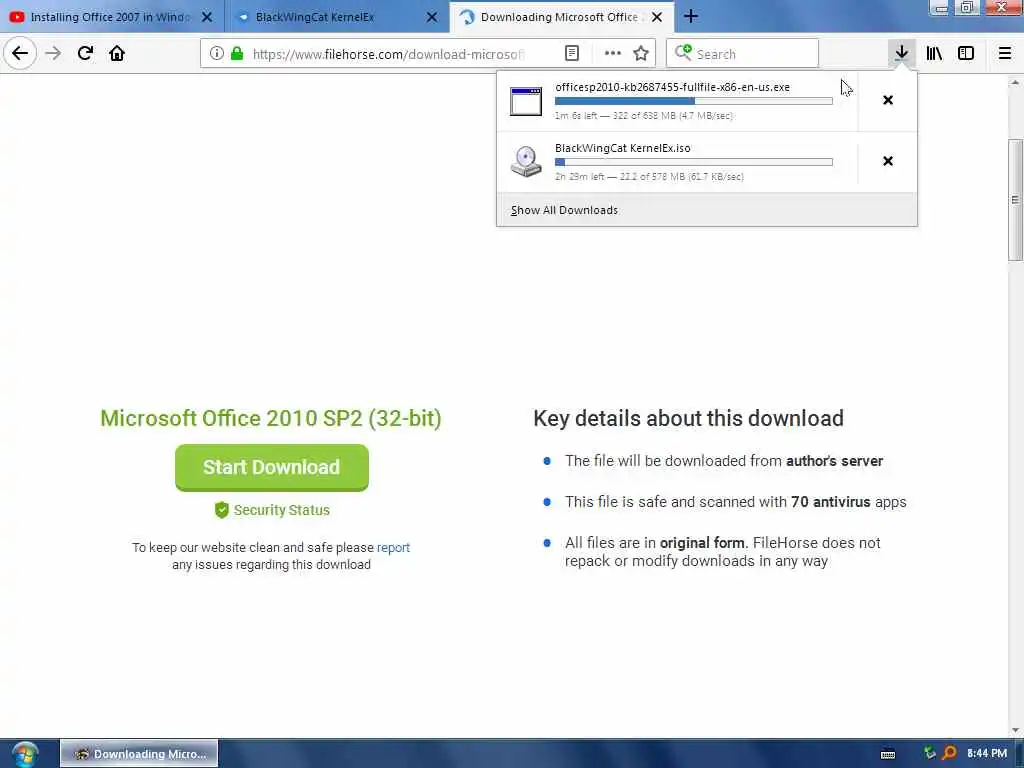Open the browser home page
The image size is (1024, 768).
pos(117,53)
